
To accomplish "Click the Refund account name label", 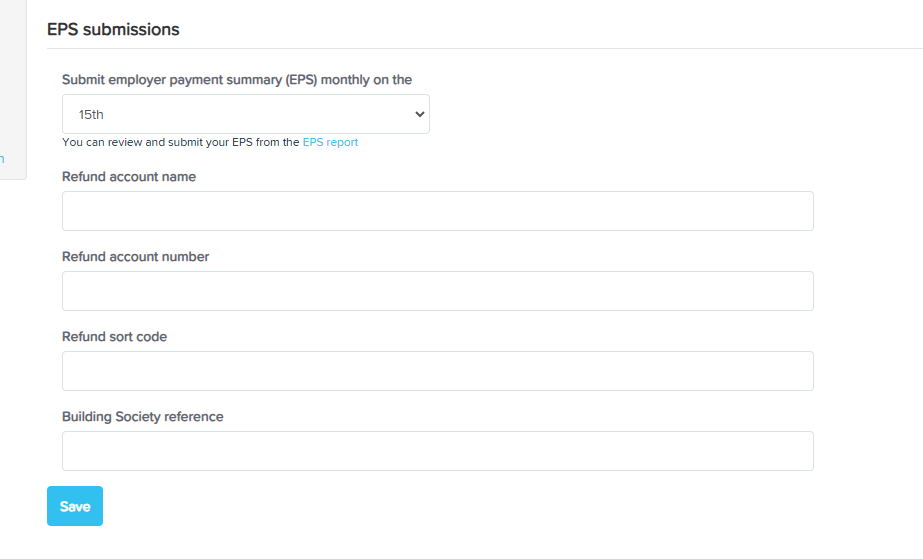I will (x=129, y=177).
